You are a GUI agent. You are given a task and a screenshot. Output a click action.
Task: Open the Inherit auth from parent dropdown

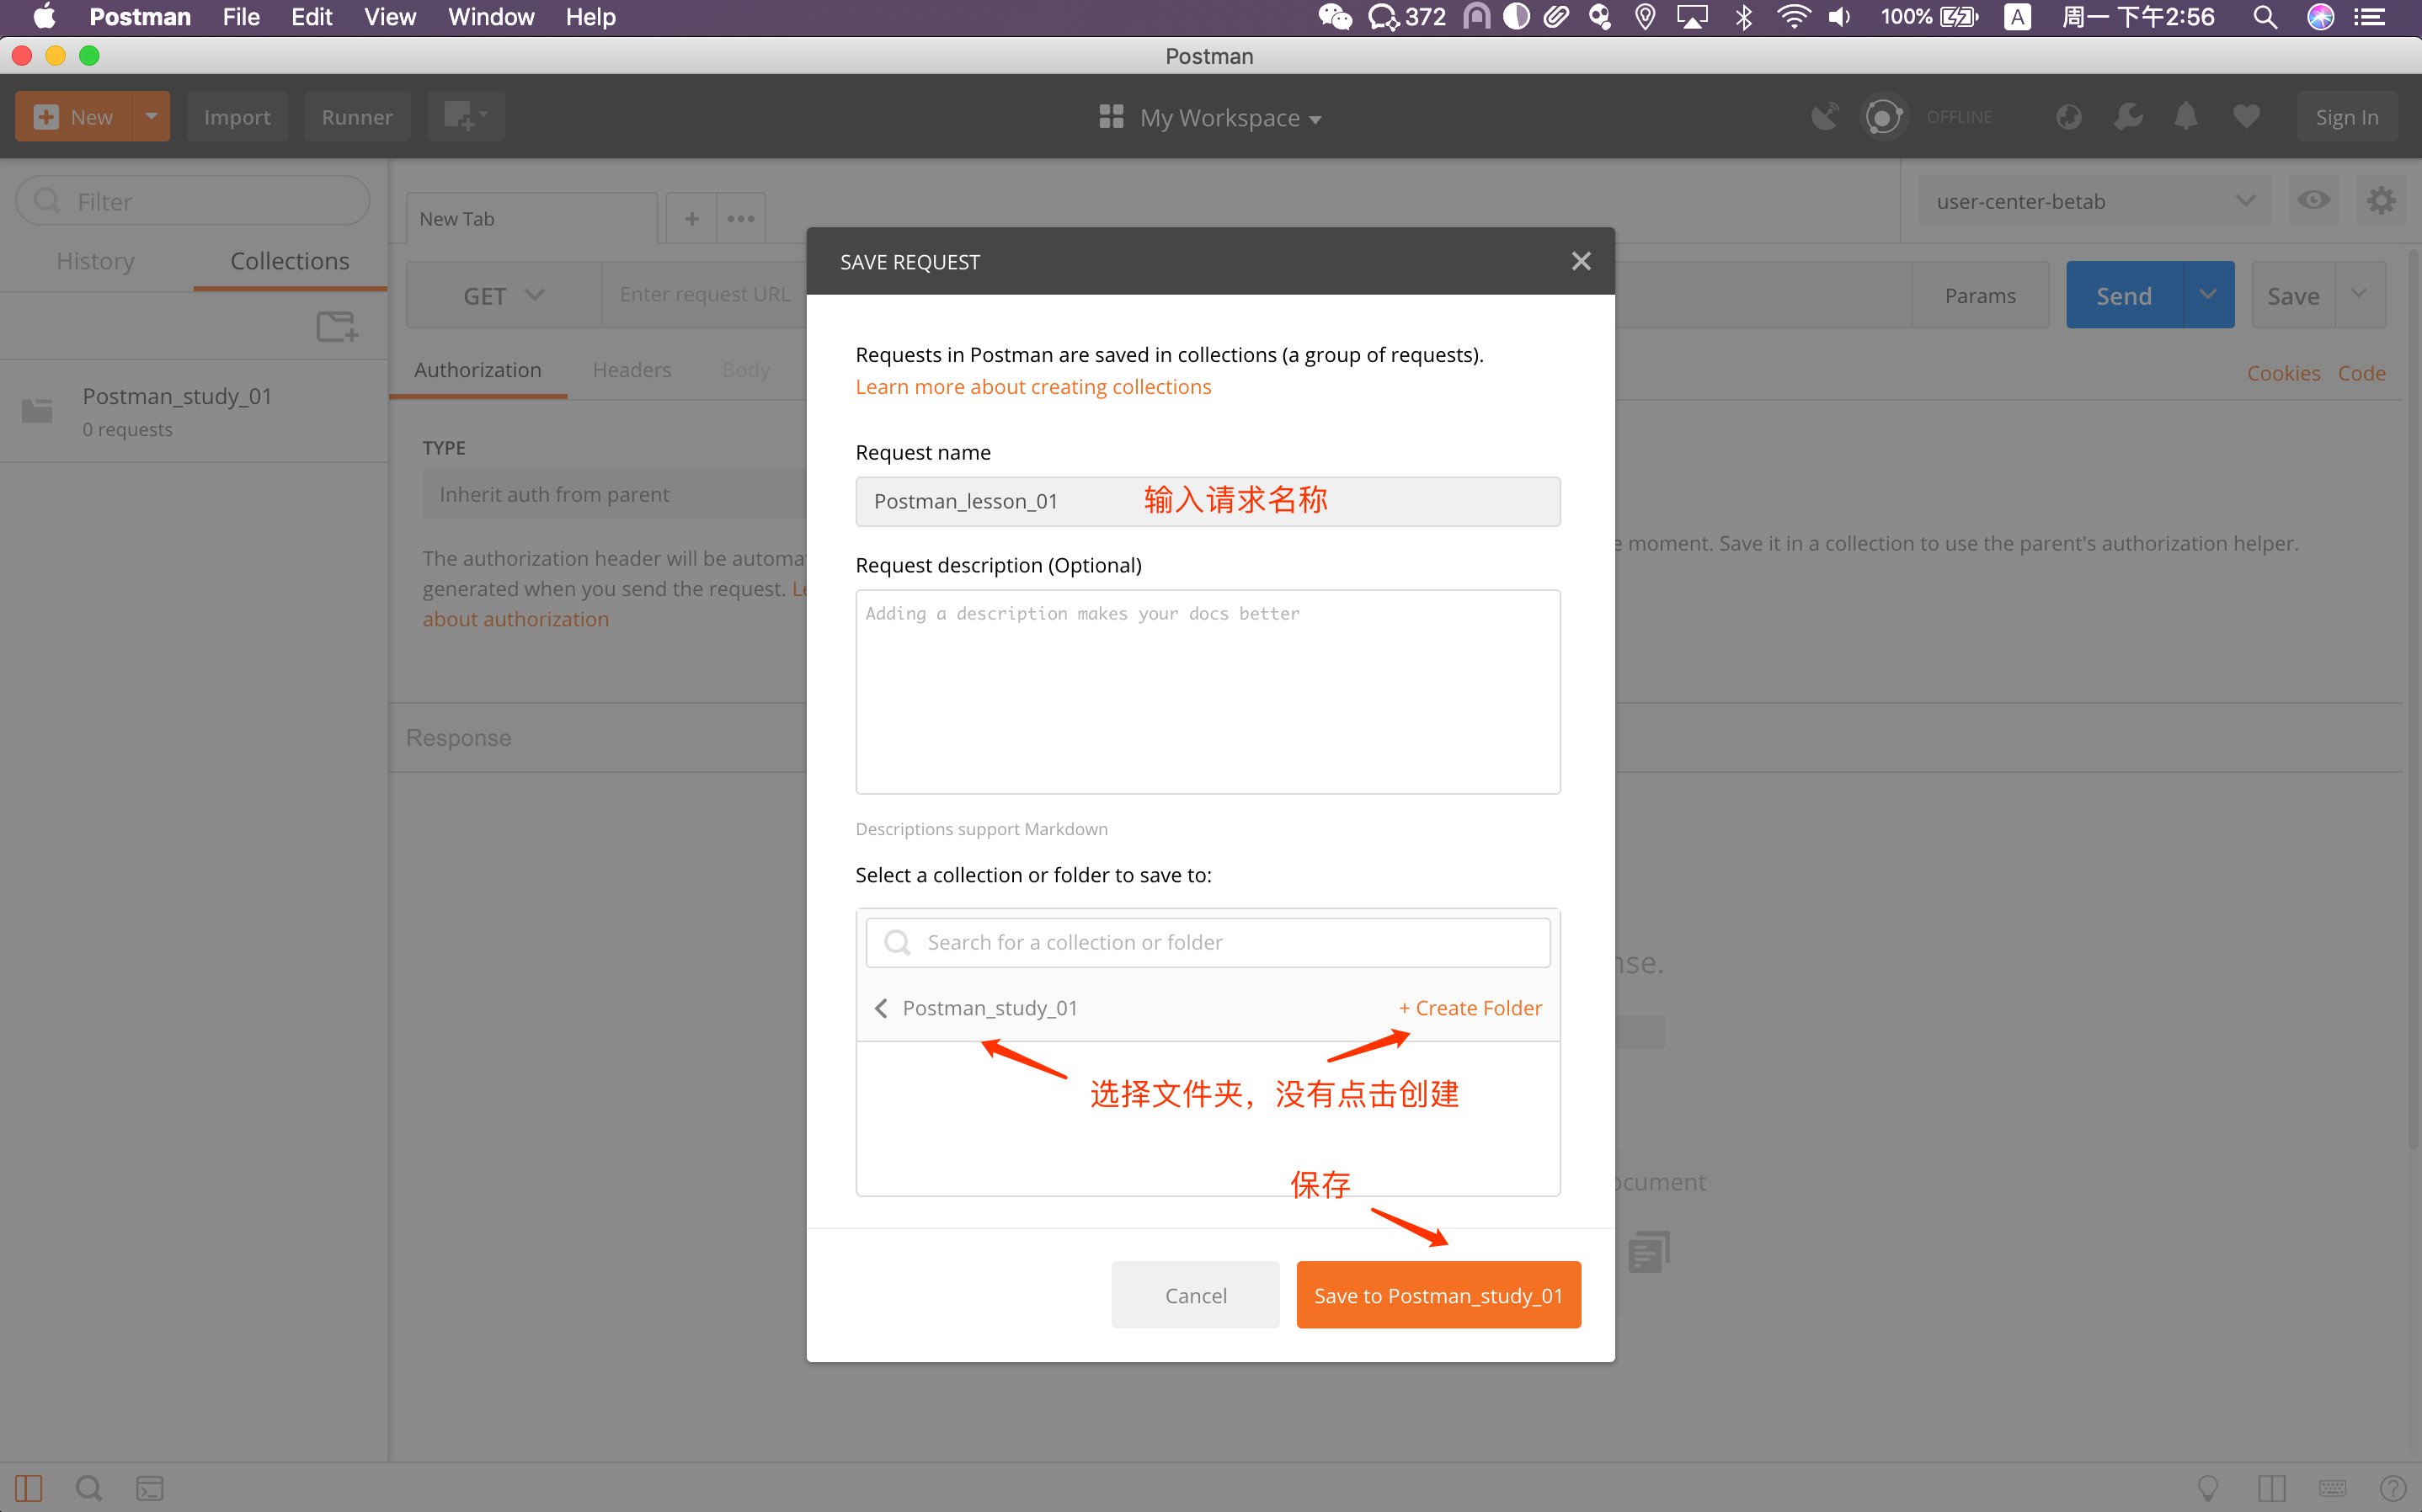[614, 494]
